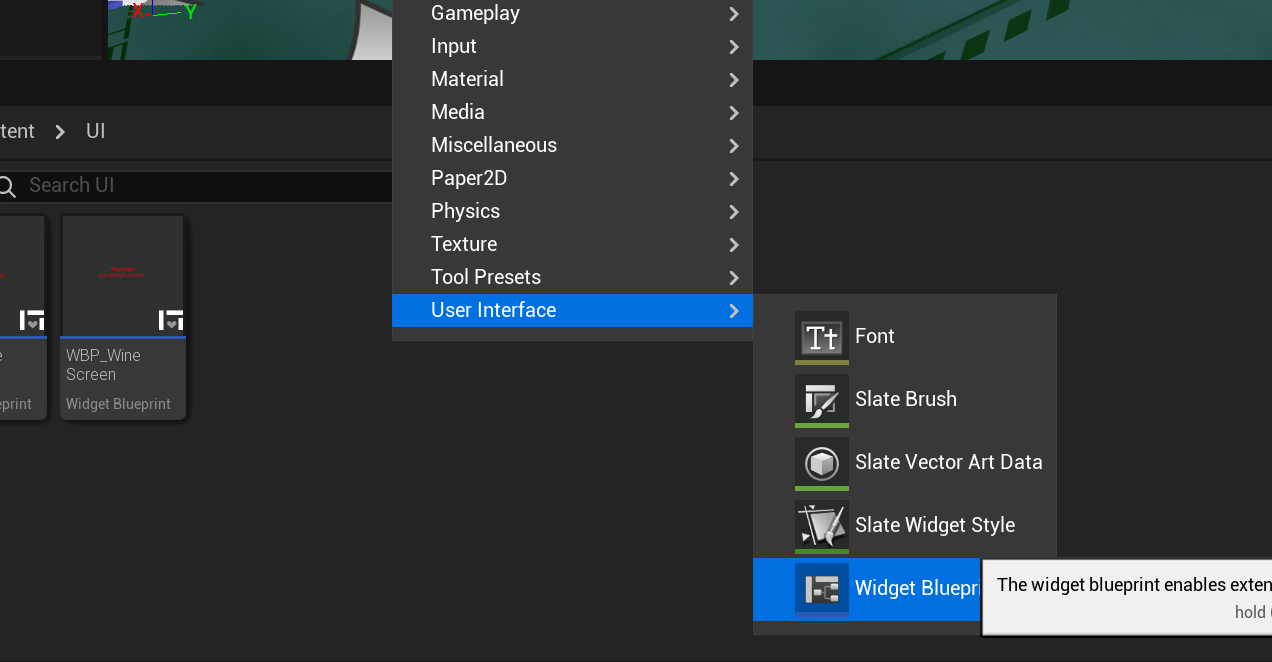Open the Gameplay submenu
Viewport: 1272px width, 662px height.
point(572,14)
